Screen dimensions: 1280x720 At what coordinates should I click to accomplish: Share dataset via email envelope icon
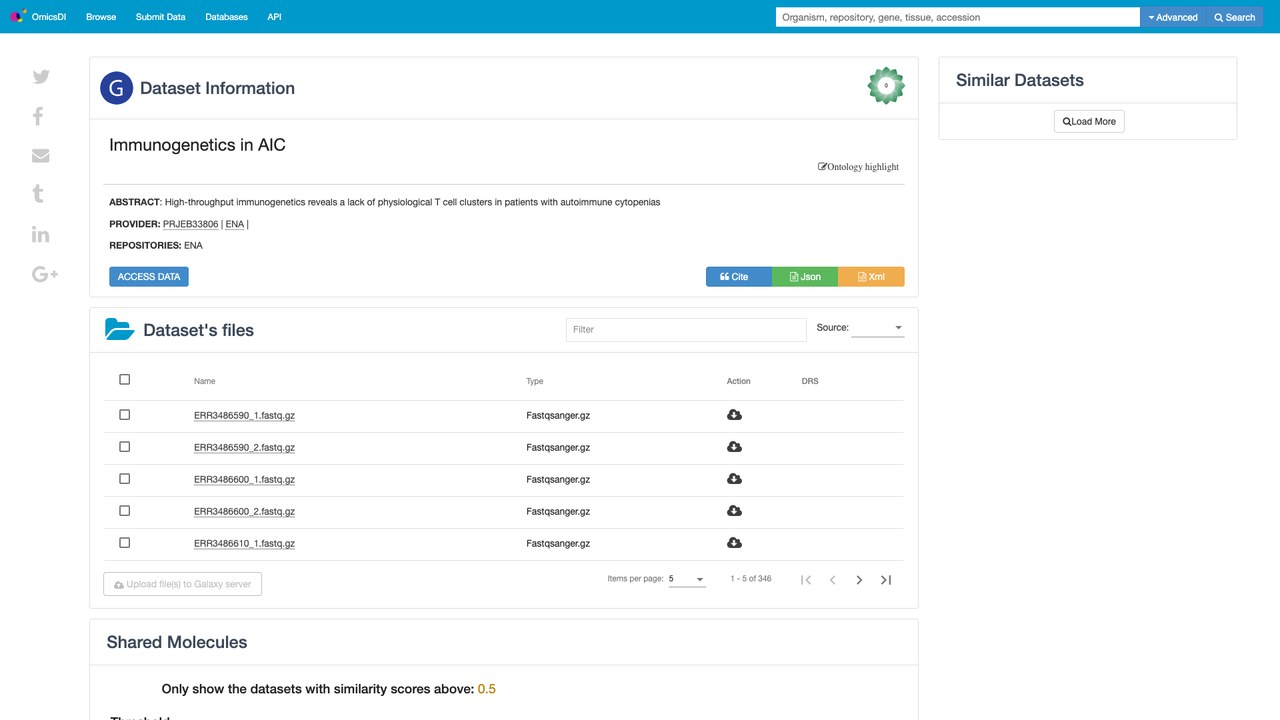coord(41,155)
